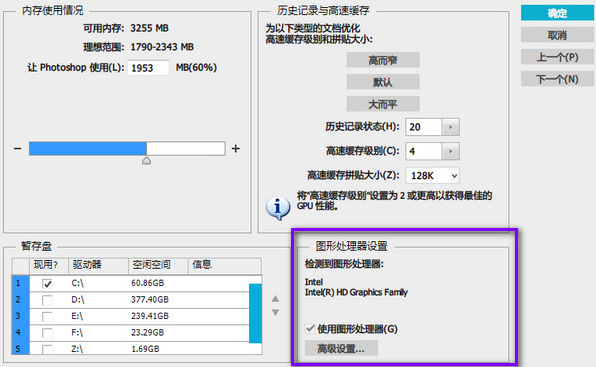
Task: Increase memory with the plus icon
Action: pos(236,149)
